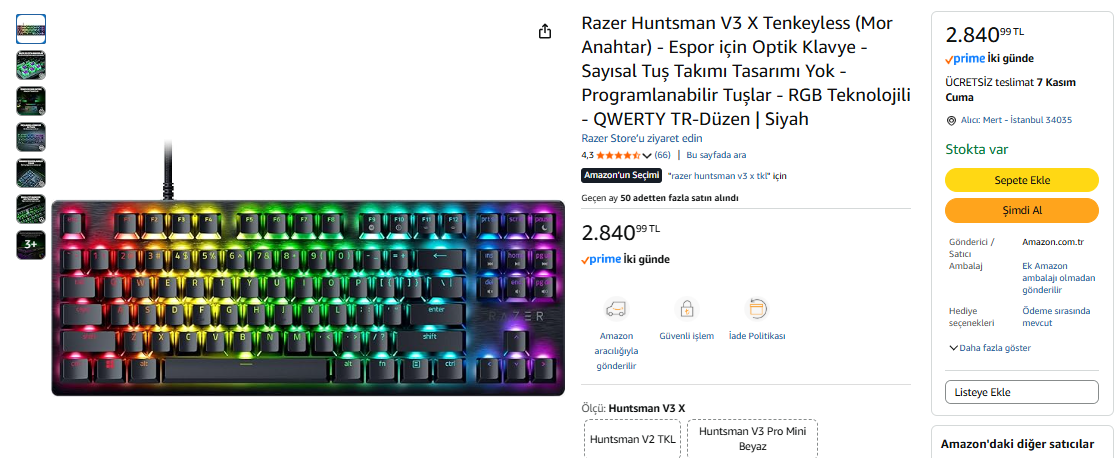Open 'Razer Store'u ziyaret edin' link
Screen dimensions: 1116x458
pyautogui.click(x=641, y=138)
